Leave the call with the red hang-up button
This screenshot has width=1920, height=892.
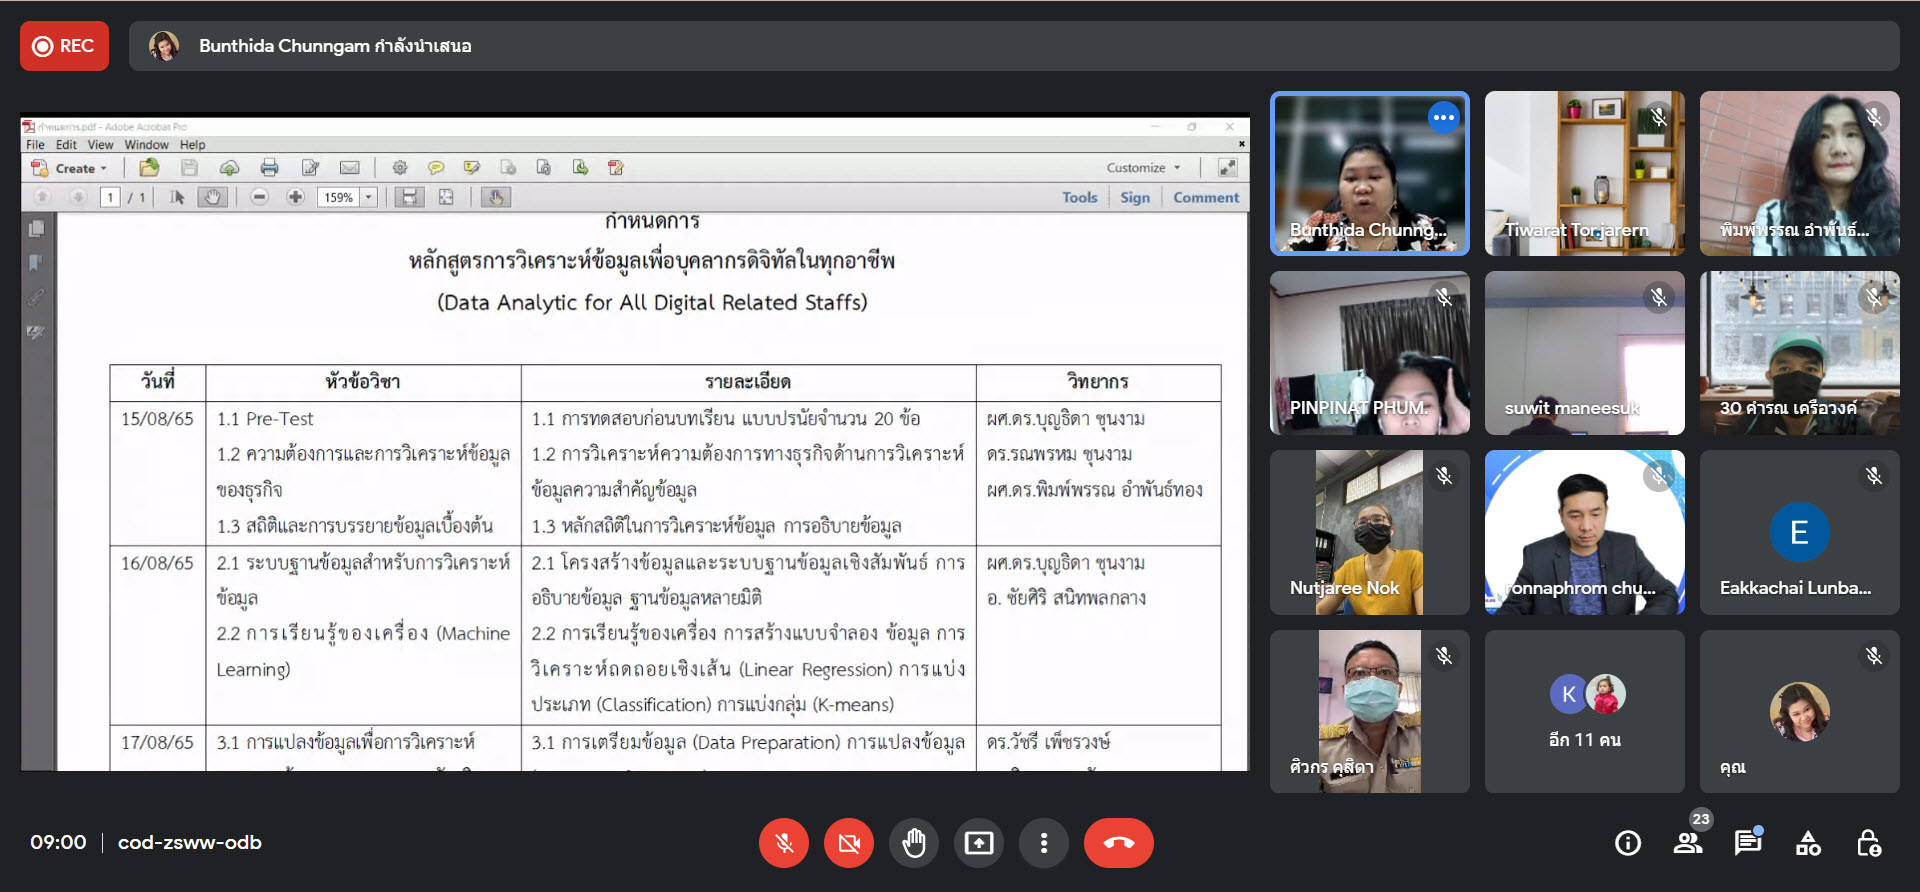click(1118, 843)
